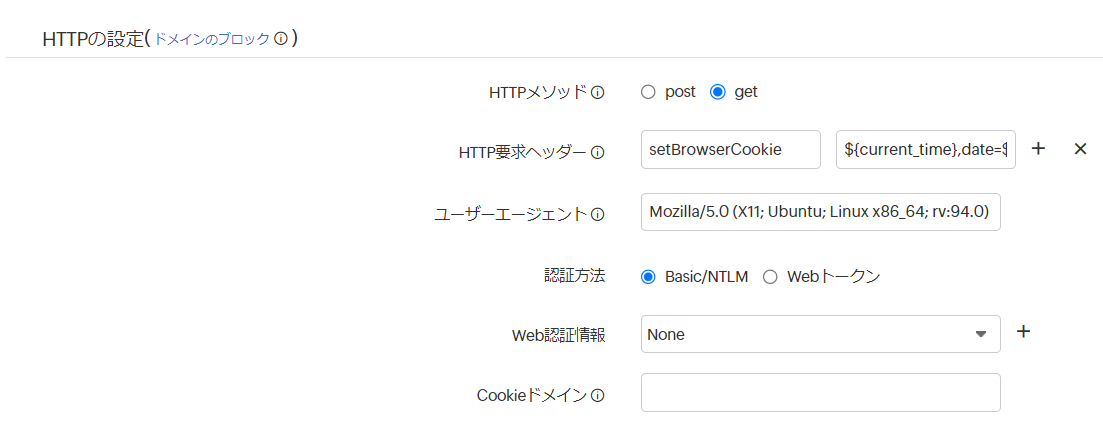
Task: Click the setBrowserCookie header name field
Action: (730, 149)
